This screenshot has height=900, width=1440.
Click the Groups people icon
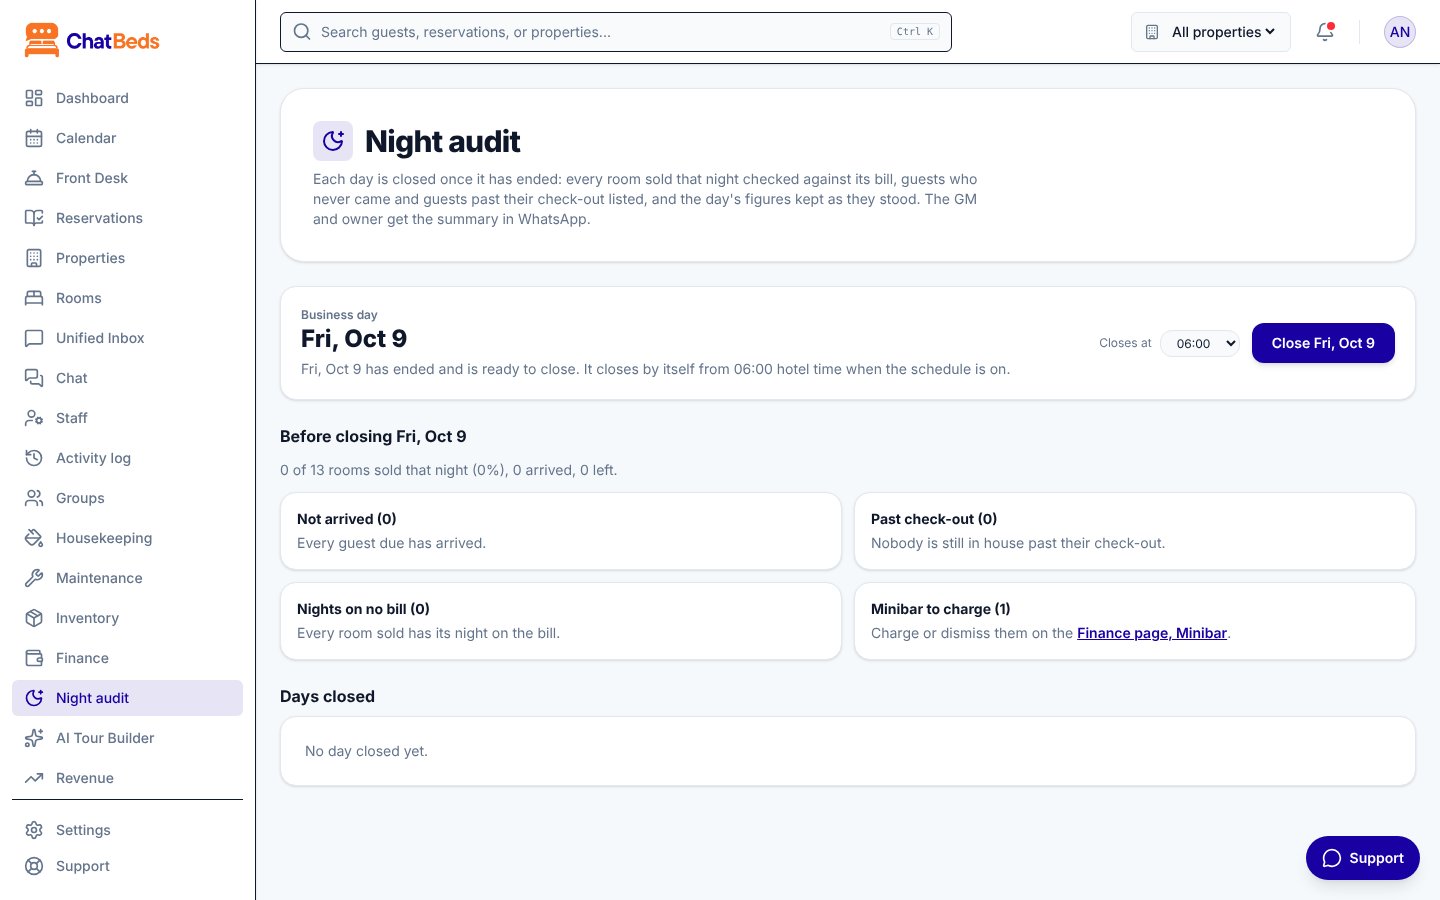[x=34, y=498]
